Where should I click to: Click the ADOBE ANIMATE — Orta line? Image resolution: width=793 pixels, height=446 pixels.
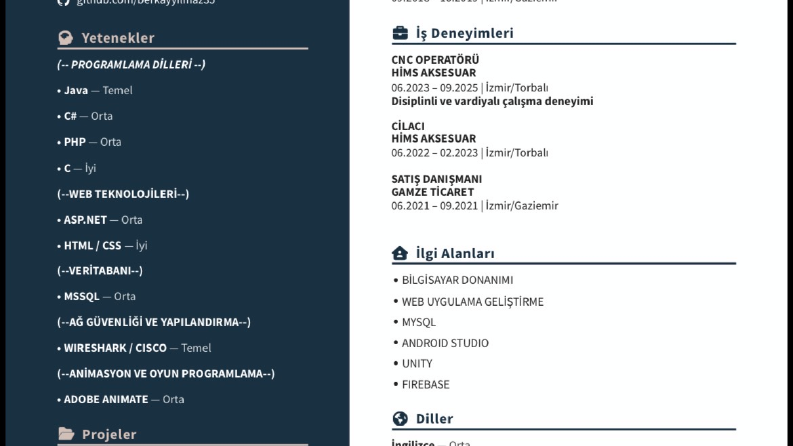coord(121,399)
